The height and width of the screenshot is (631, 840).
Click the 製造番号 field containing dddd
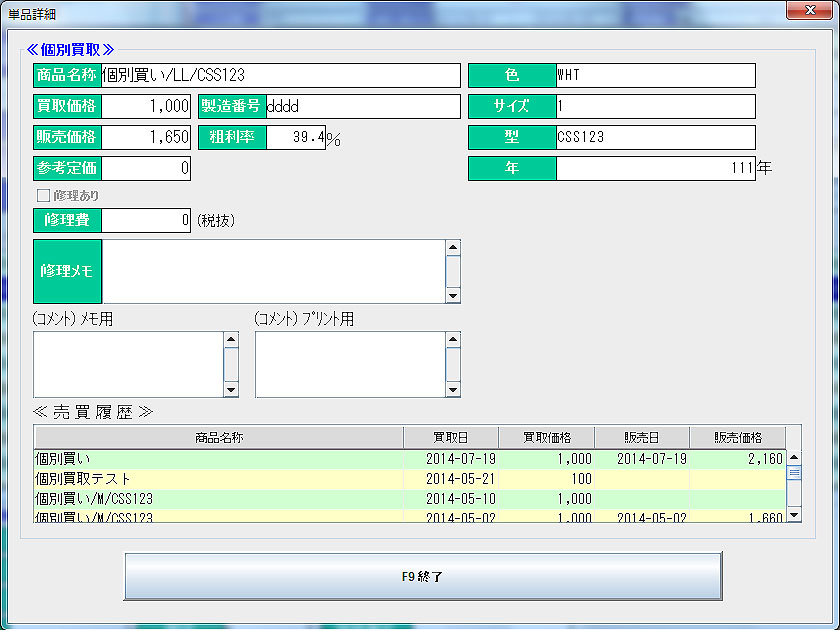point(362,107)
